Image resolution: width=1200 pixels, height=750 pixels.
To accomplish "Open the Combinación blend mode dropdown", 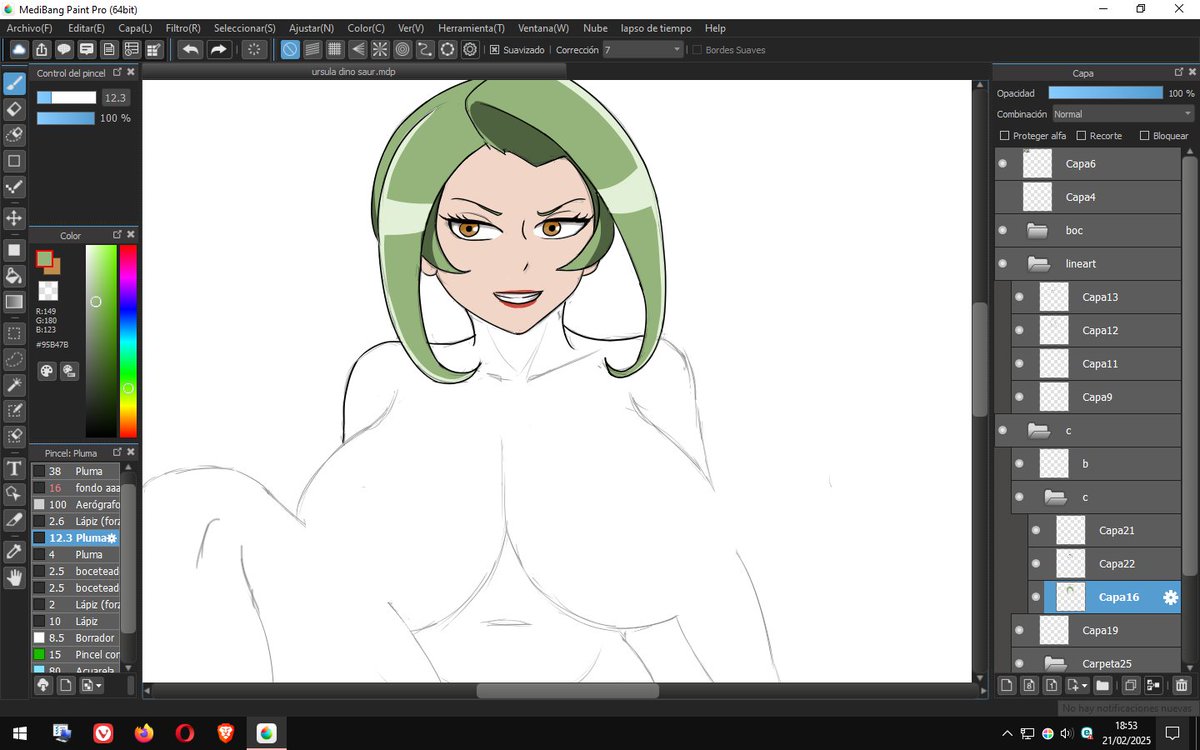I will (1122, 114).
